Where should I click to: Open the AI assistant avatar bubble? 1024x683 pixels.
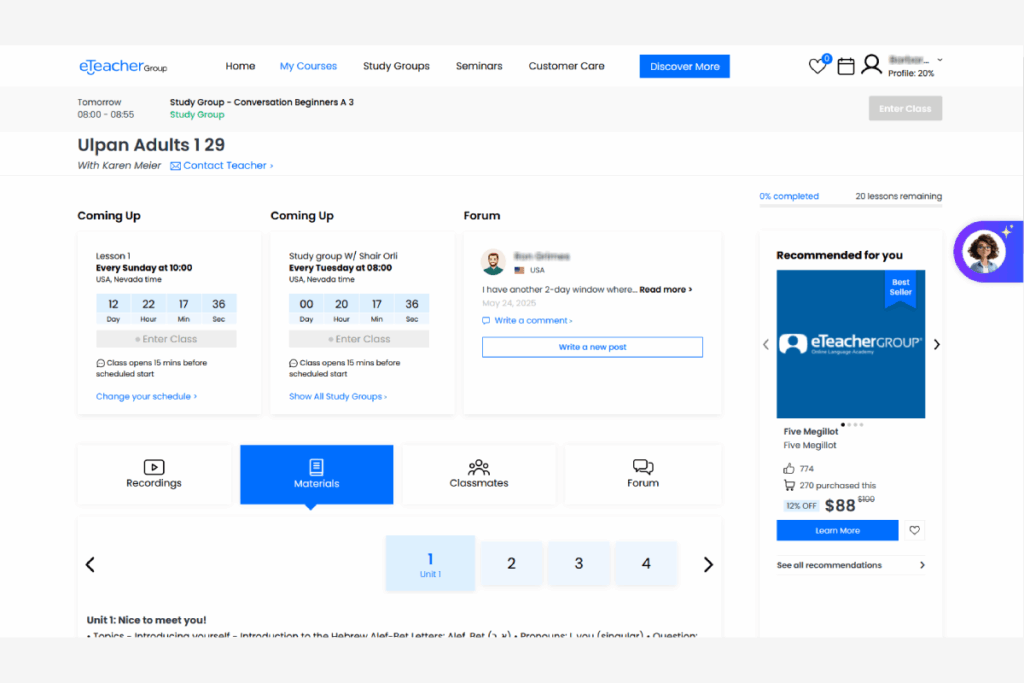(986, 251)
